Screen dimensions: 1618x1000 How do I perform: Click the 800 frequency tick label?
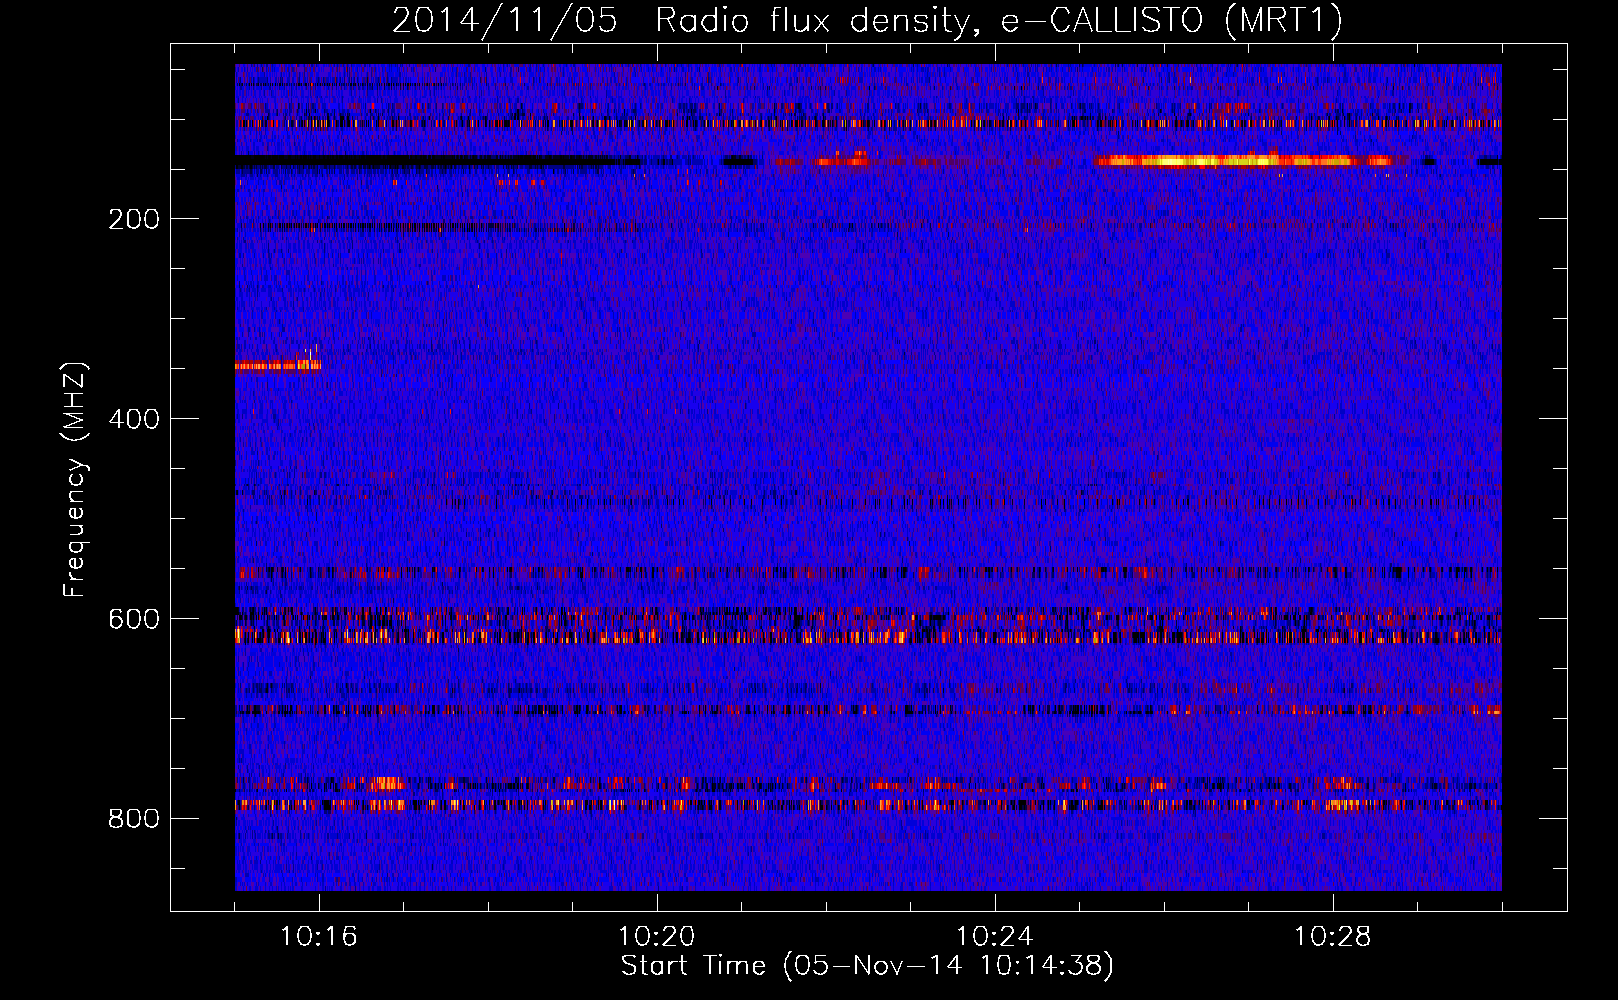click(133, 819)
